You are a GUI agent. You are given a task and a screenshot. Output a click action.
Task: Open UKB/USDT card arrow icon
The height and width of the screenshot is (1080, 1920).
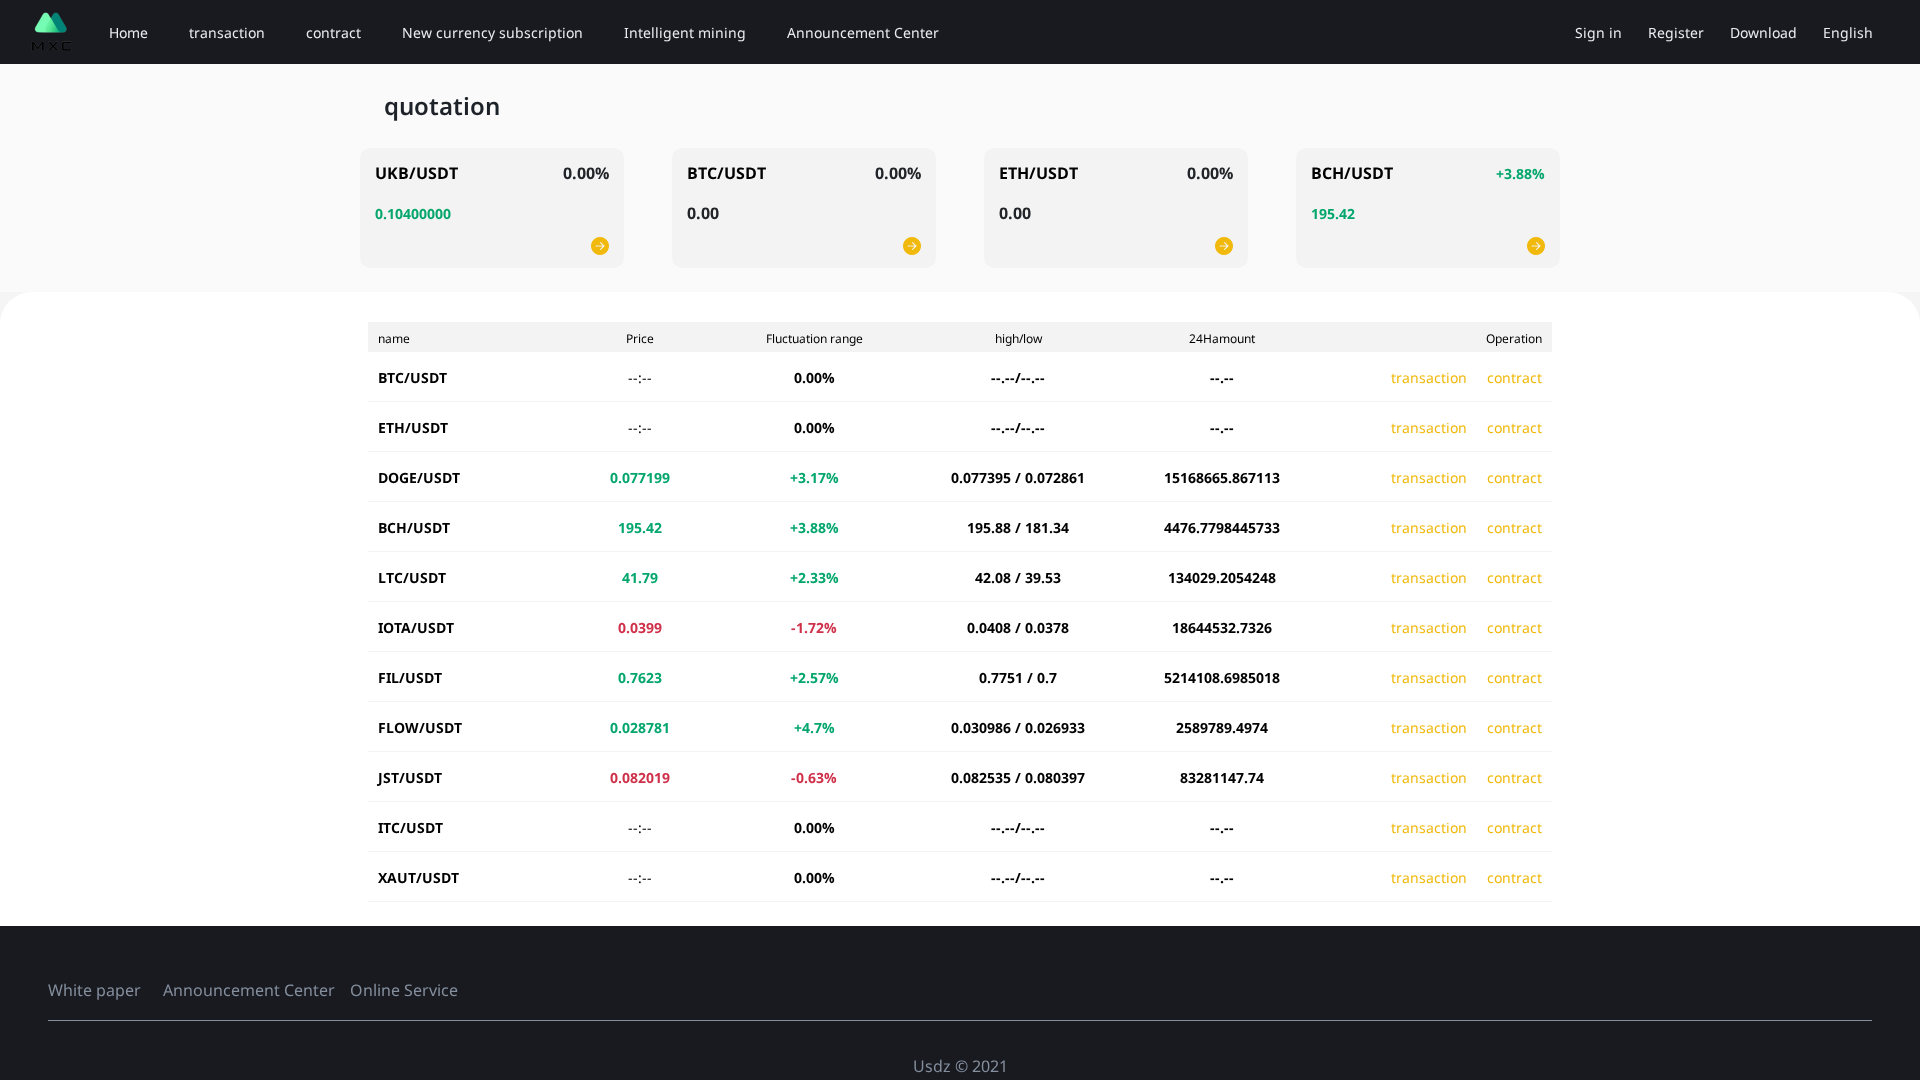(x=600, y=246)
